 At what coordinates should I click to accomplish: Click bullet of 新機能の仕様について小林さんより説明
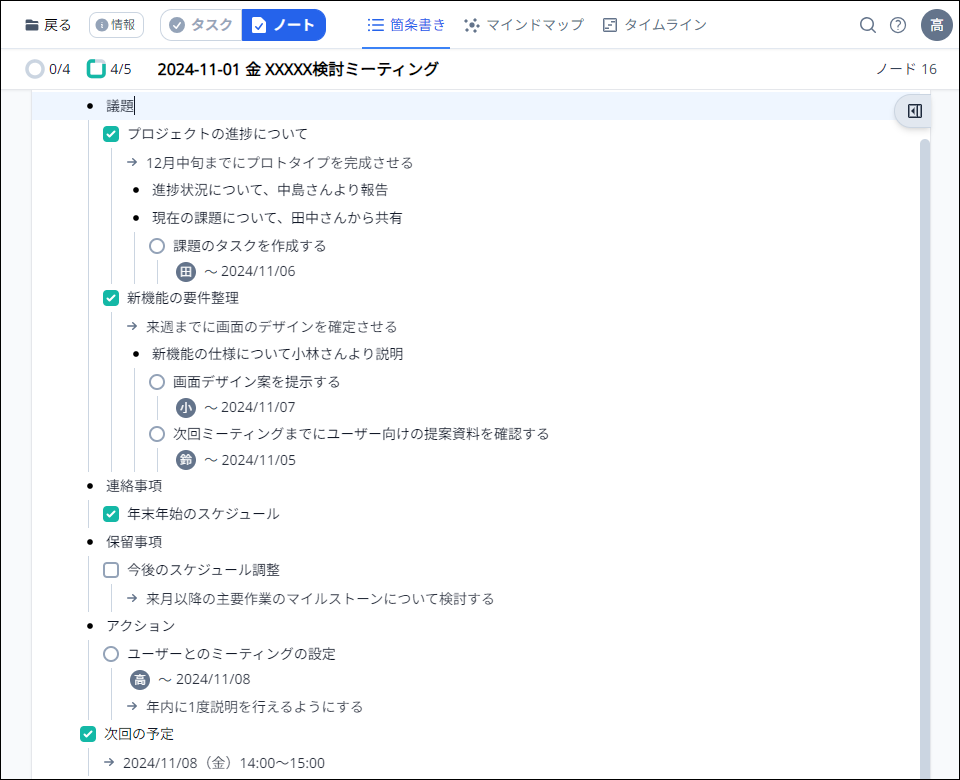[x=136, y=354]
